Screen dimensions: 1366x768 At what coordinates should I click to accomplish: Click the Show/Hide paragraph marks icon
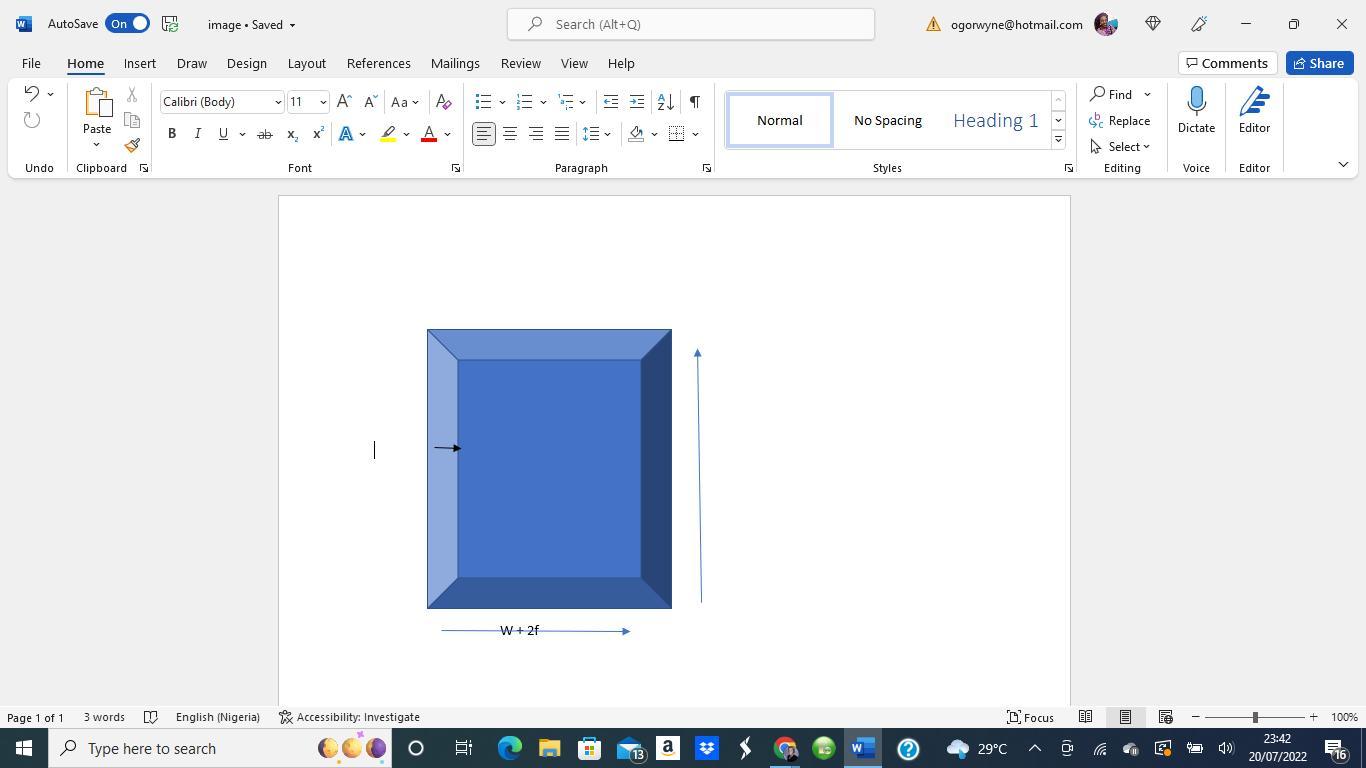(694, 102)
